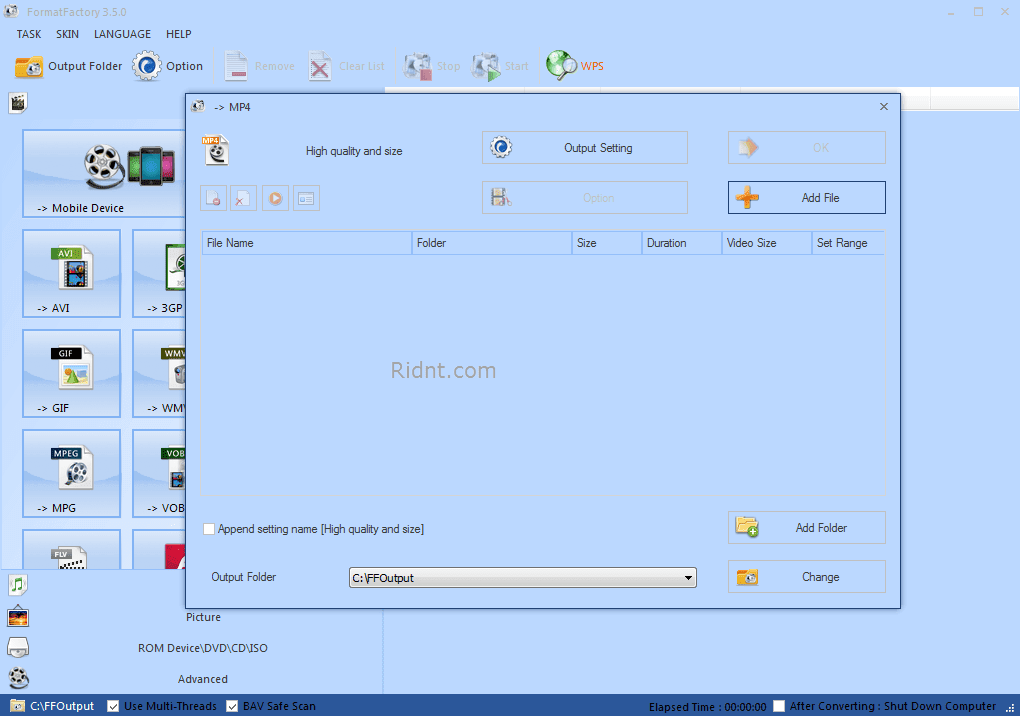Open the WPS globe icon
Viewport: 1020px width, 716px height.
pyautogui.click(x=561, y=66)
